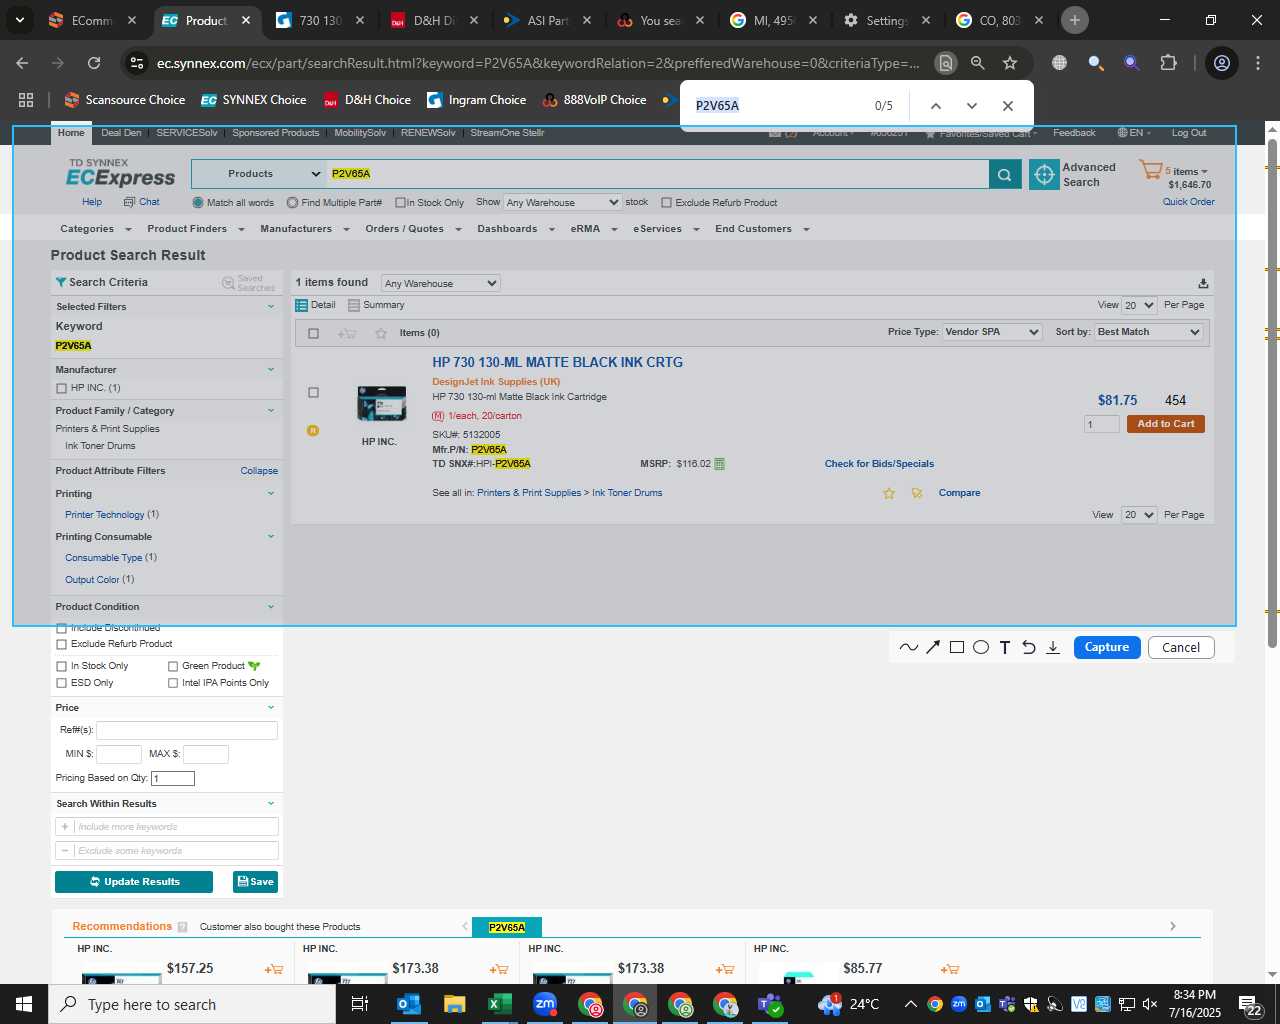Add recommended $157.25 item to cart icon
This screenshot has width=1280, height=1024.
pos(273,969)
